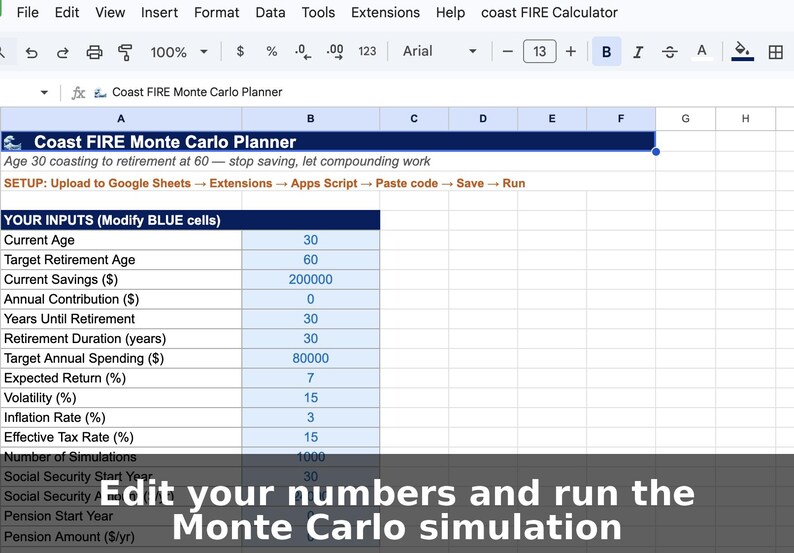The height and width of the screenshot is (553, 794).
Task: Select the Inflation Rate value 3
Action: click(310, 418)
